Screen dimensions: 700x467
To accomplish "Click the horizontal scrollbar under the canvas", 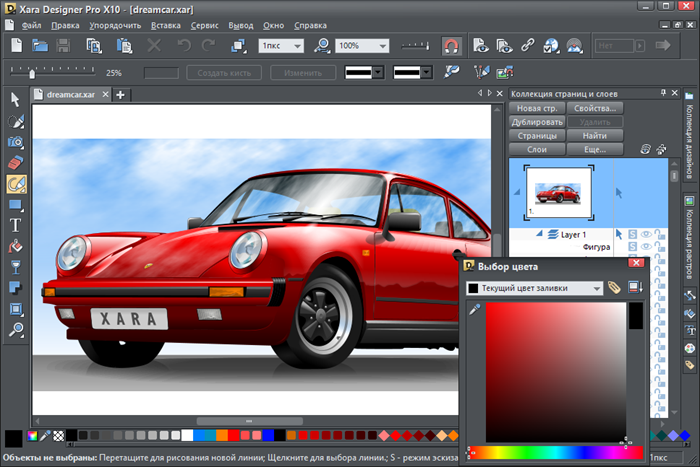I will click(250, 421).
